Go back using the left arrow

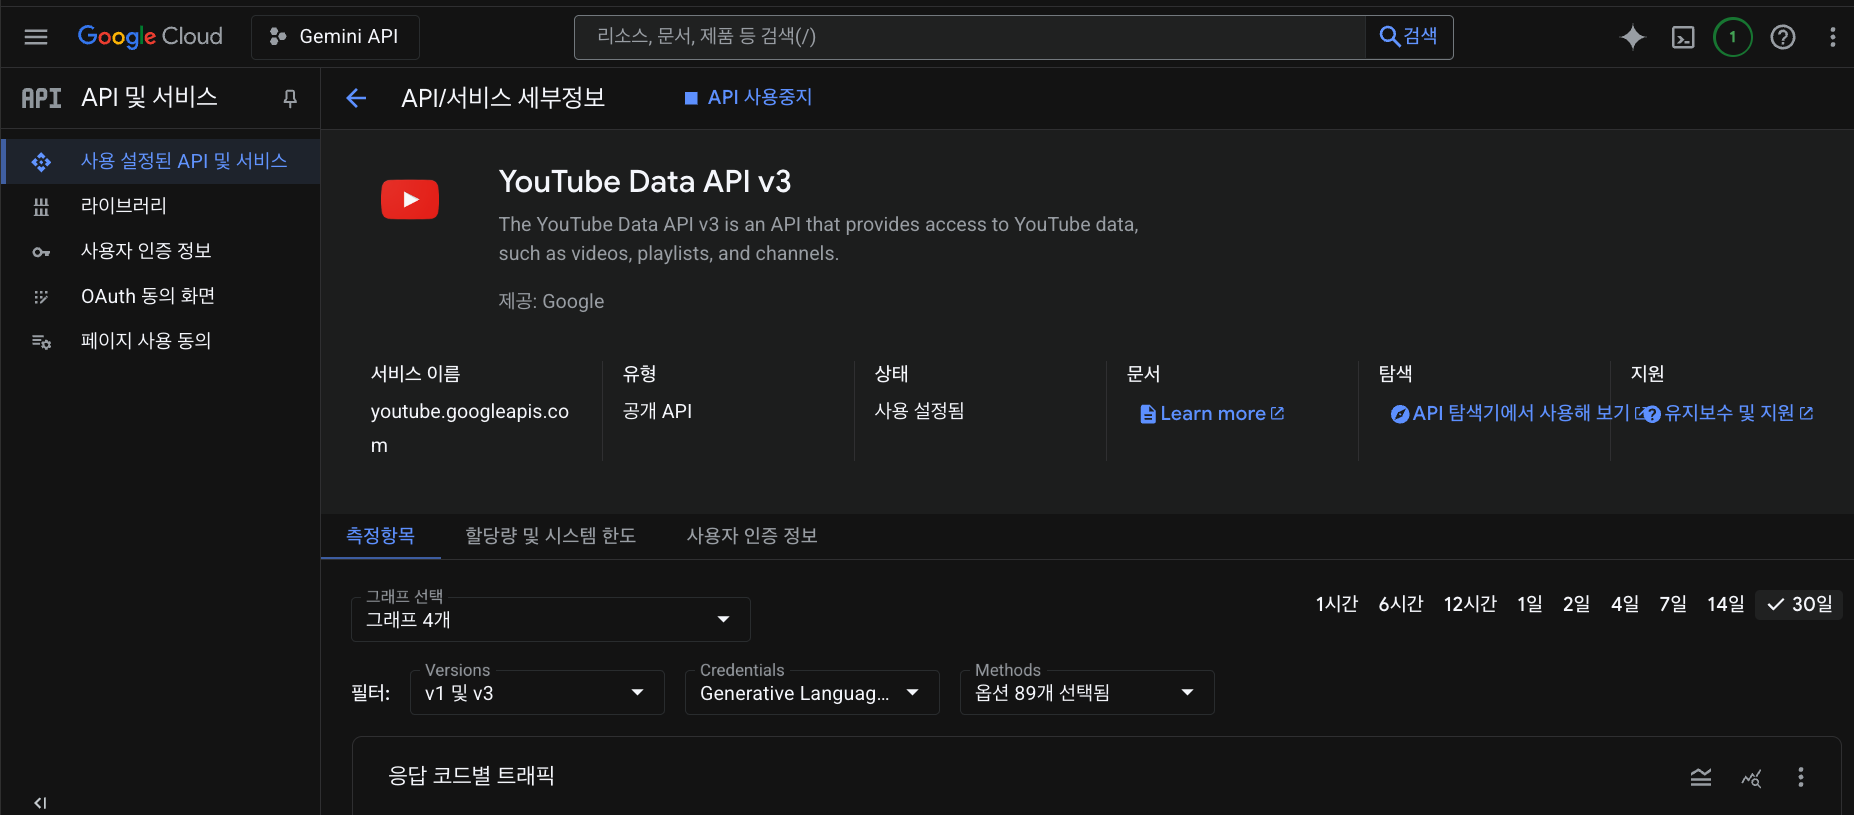[x=356, y=98]
